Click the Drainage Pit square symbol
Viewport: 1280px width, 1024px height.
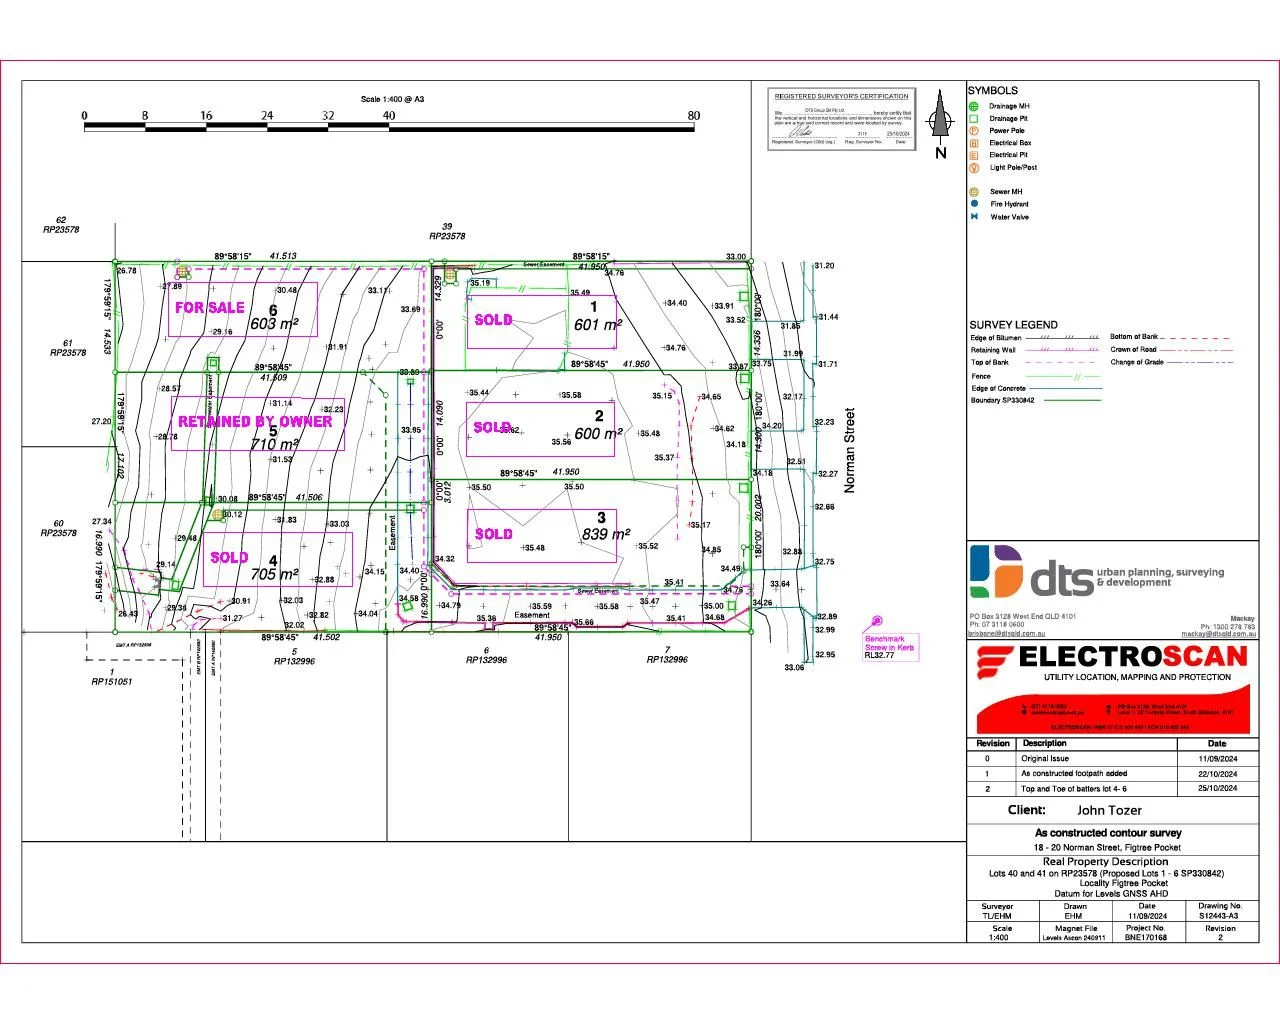pyautogui.click(x=973, y=118)
